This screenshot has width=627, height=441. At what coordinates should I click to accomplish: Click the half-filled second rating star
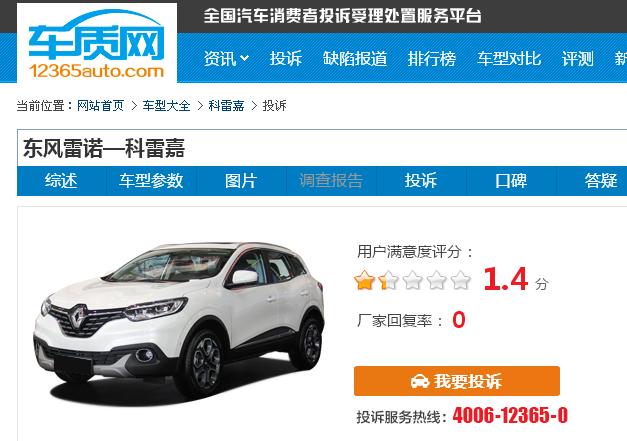coord(388,280)
